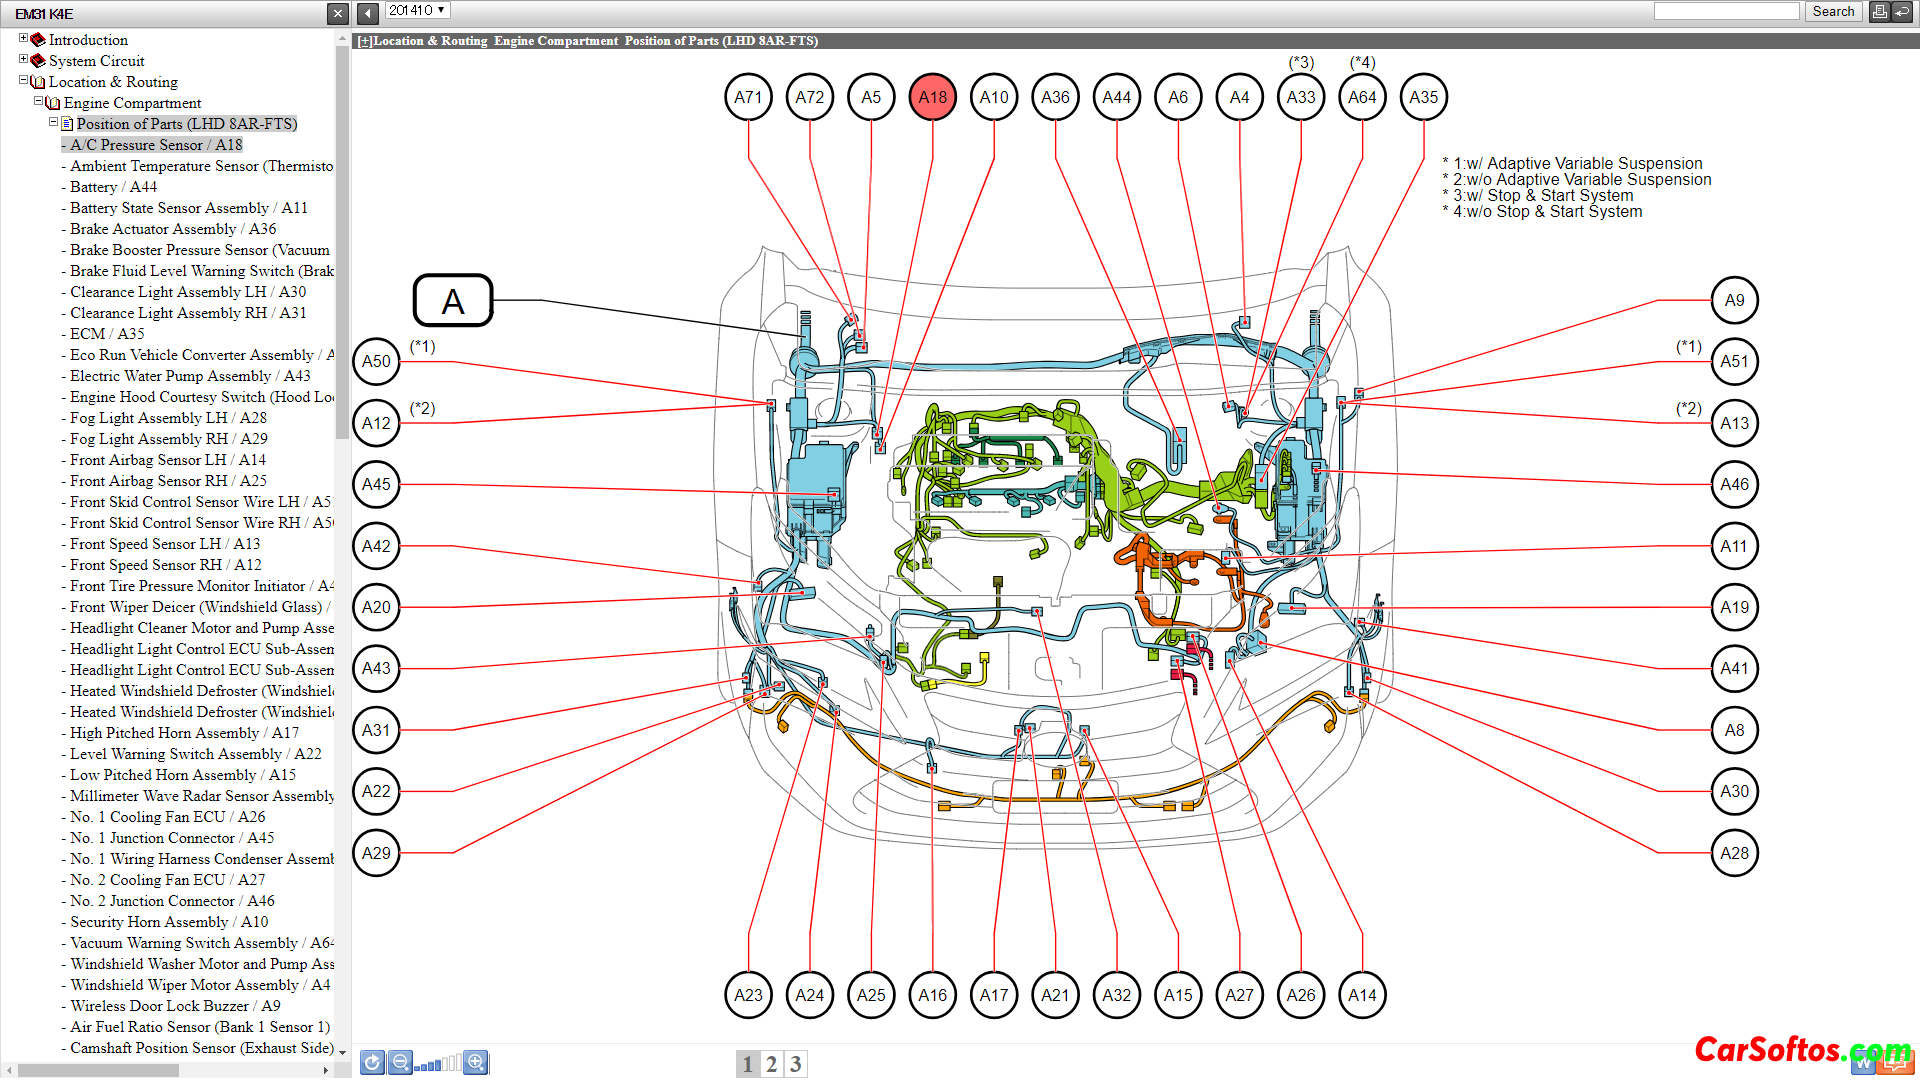1920x1080 pixels.
Task: Click the return arrow icon at top right
Action: coord(1903,12)
